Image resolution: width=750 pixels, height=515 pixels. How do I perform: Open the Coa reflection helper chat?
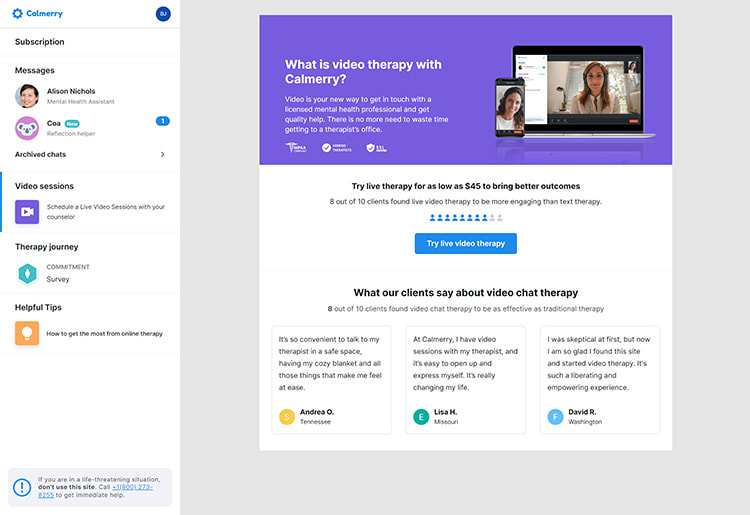coord(90,128)
